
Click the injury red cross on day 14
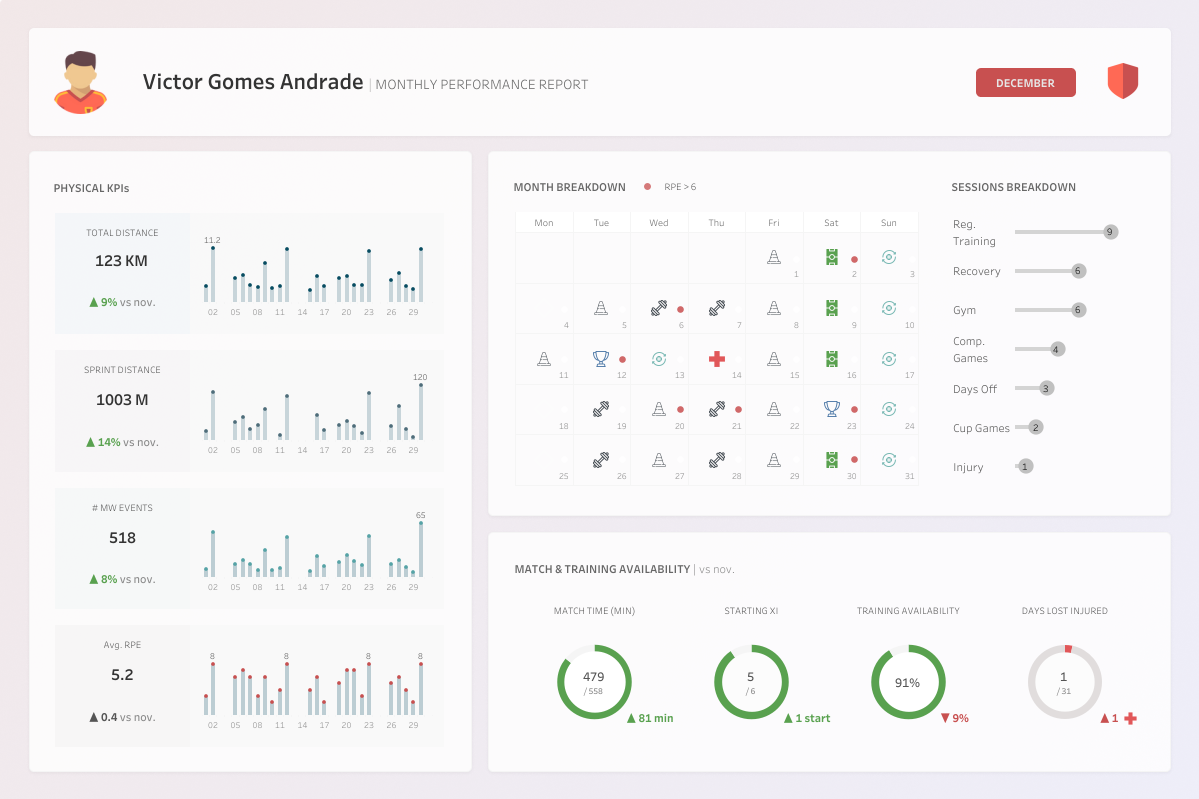[x=716, y=359]
